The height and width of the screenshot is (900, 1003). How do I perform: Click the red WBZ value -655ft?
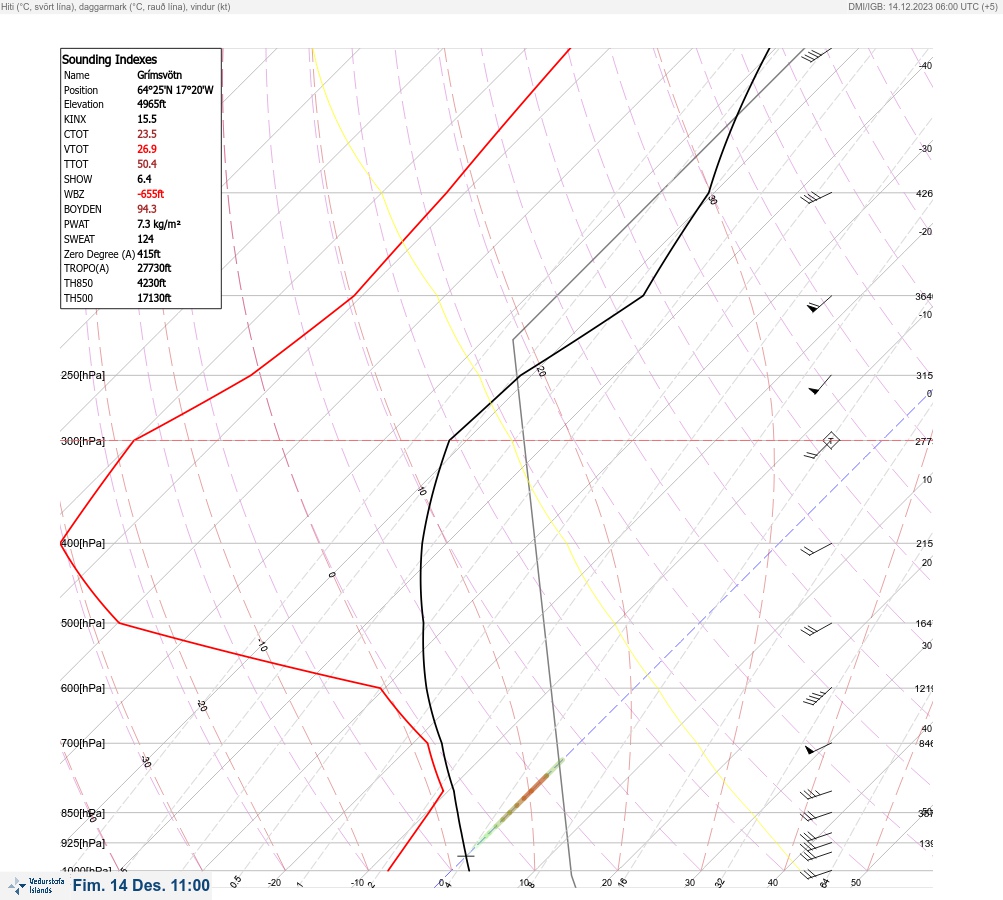tap(150, 194)
